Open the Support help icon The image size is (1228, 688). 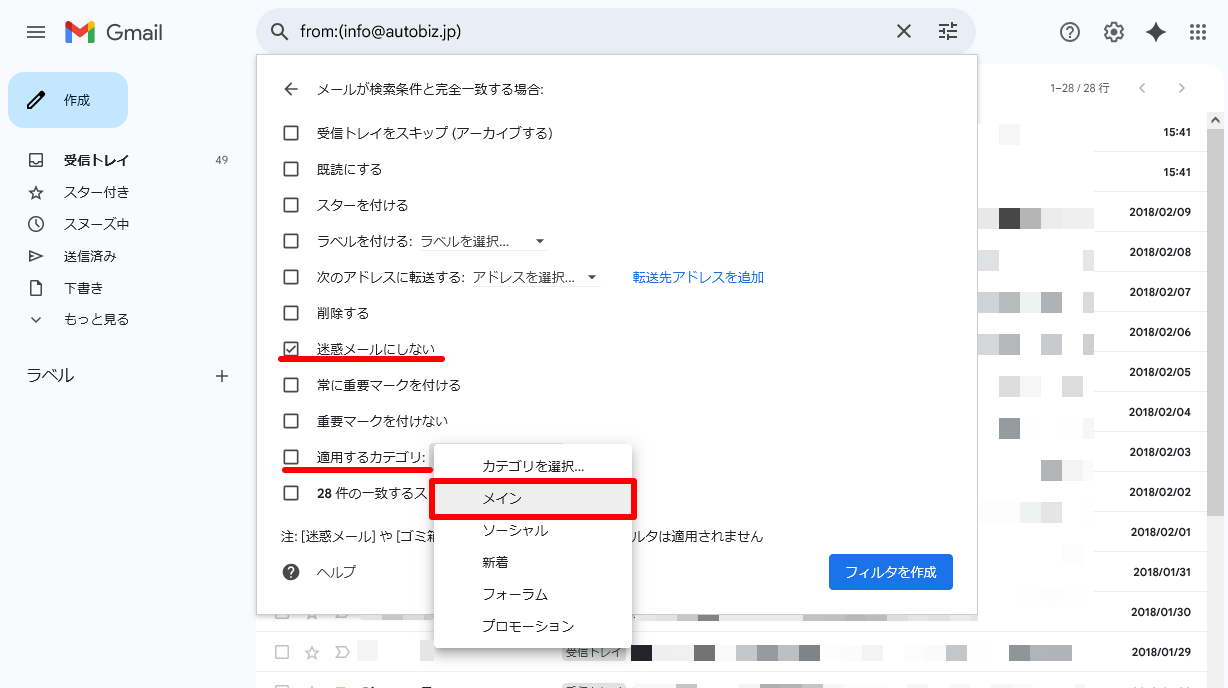[1069, 32]
